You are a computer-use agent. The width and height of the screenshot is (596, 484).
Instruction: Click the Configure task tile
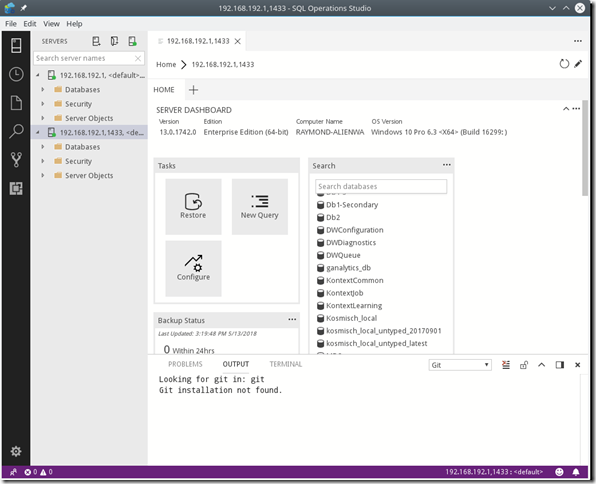193,268
